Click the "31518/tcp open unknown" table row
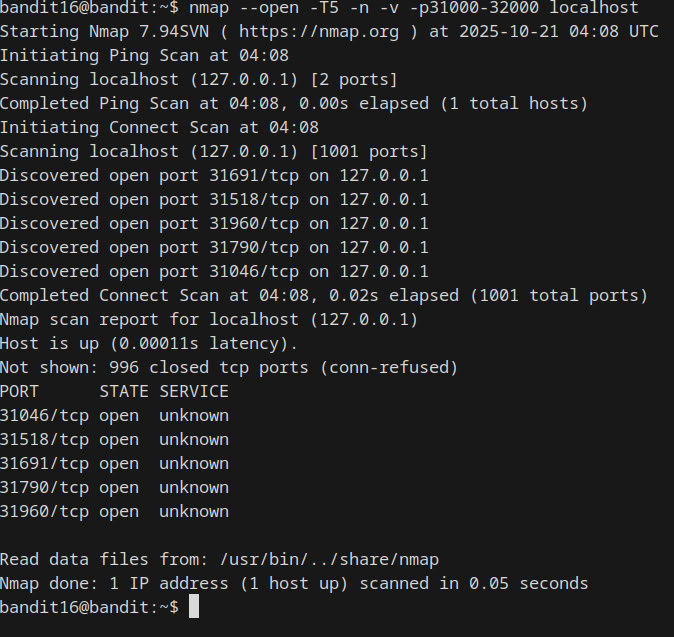This screenshot has height=637, width=674. [x=114, y=439]
